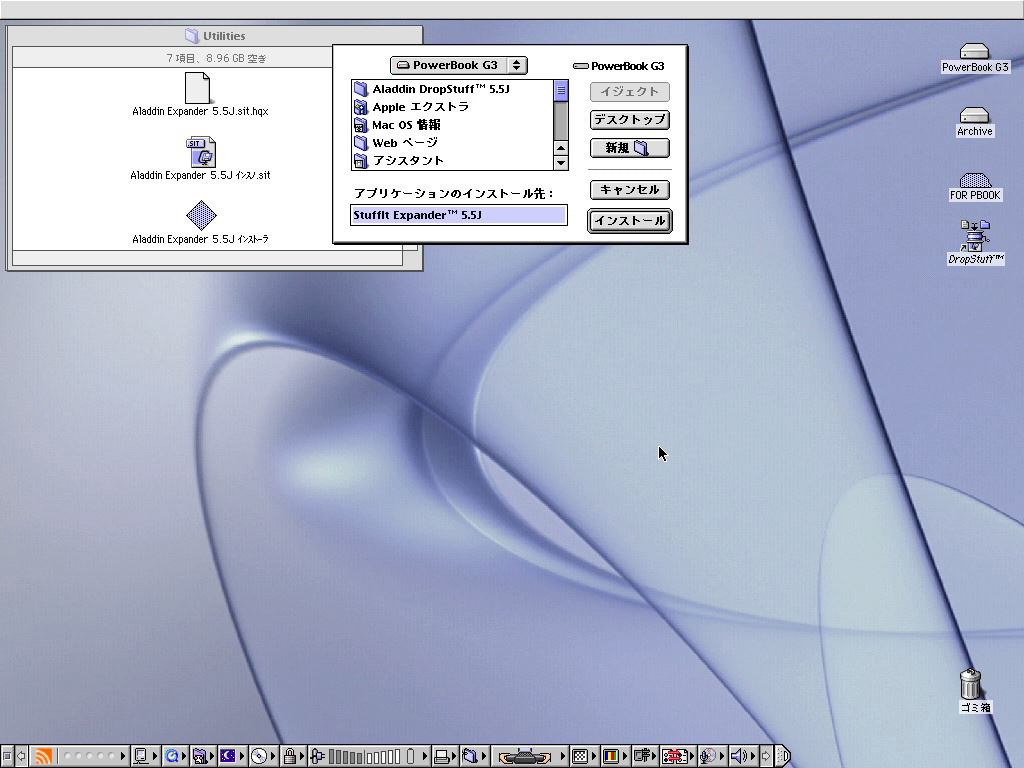The width and height of the screenshot is (1024, 768).
Task: Select the FOR PBOOK volume icon
Action: [x=975, y=180]
